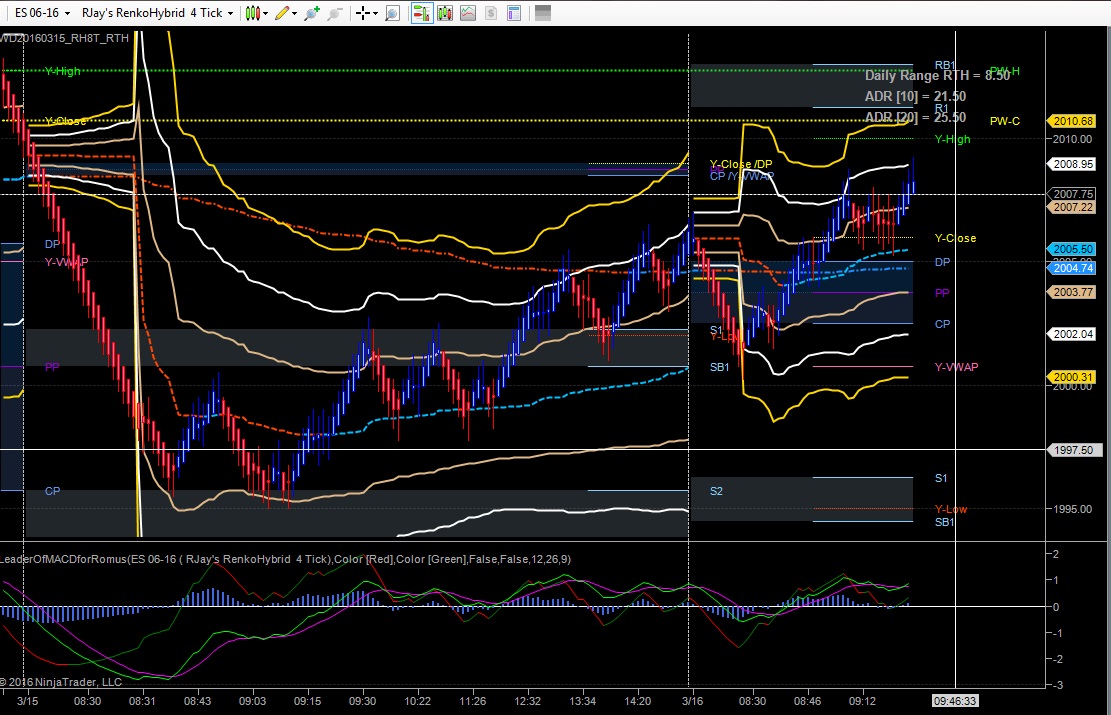Image resolution: width=1111 pixels, height=715 pixels.
Task: Click the 2005.50 blue price marker
Action: (1072, 249)
